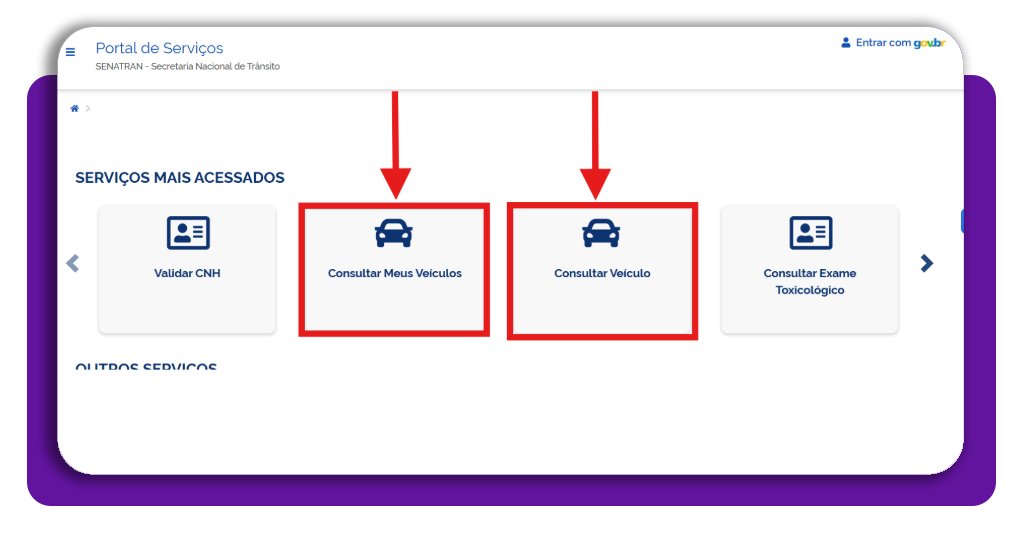Open the Consultar Exame Toxicológico text label
The image size is (1024, 536).
pyautogui.click(x=810, y=281)
